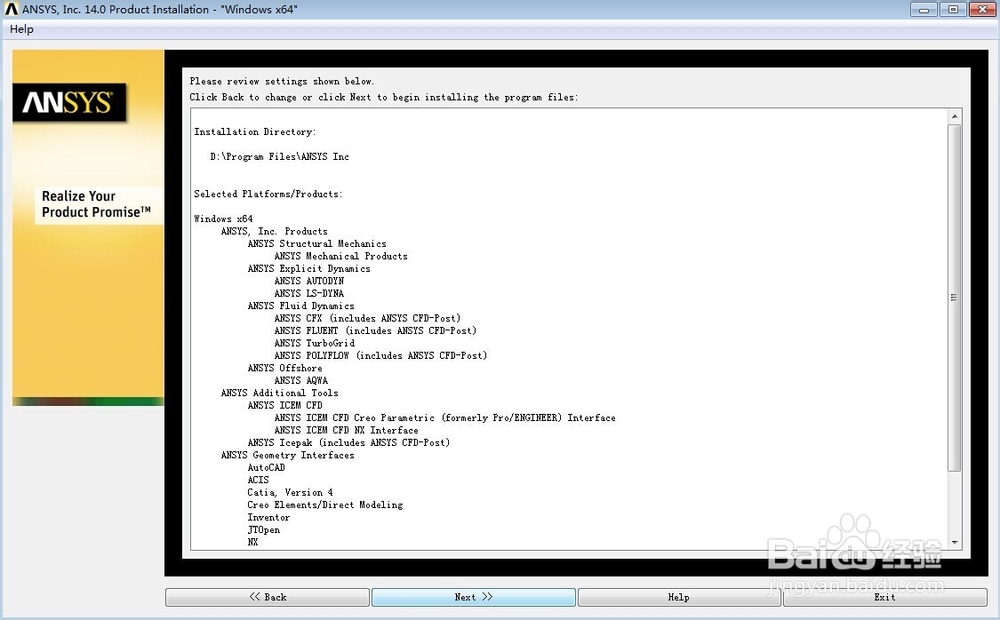1000x620 pixels.
Task: Click the 'Inventor' line
Action: 268,517
